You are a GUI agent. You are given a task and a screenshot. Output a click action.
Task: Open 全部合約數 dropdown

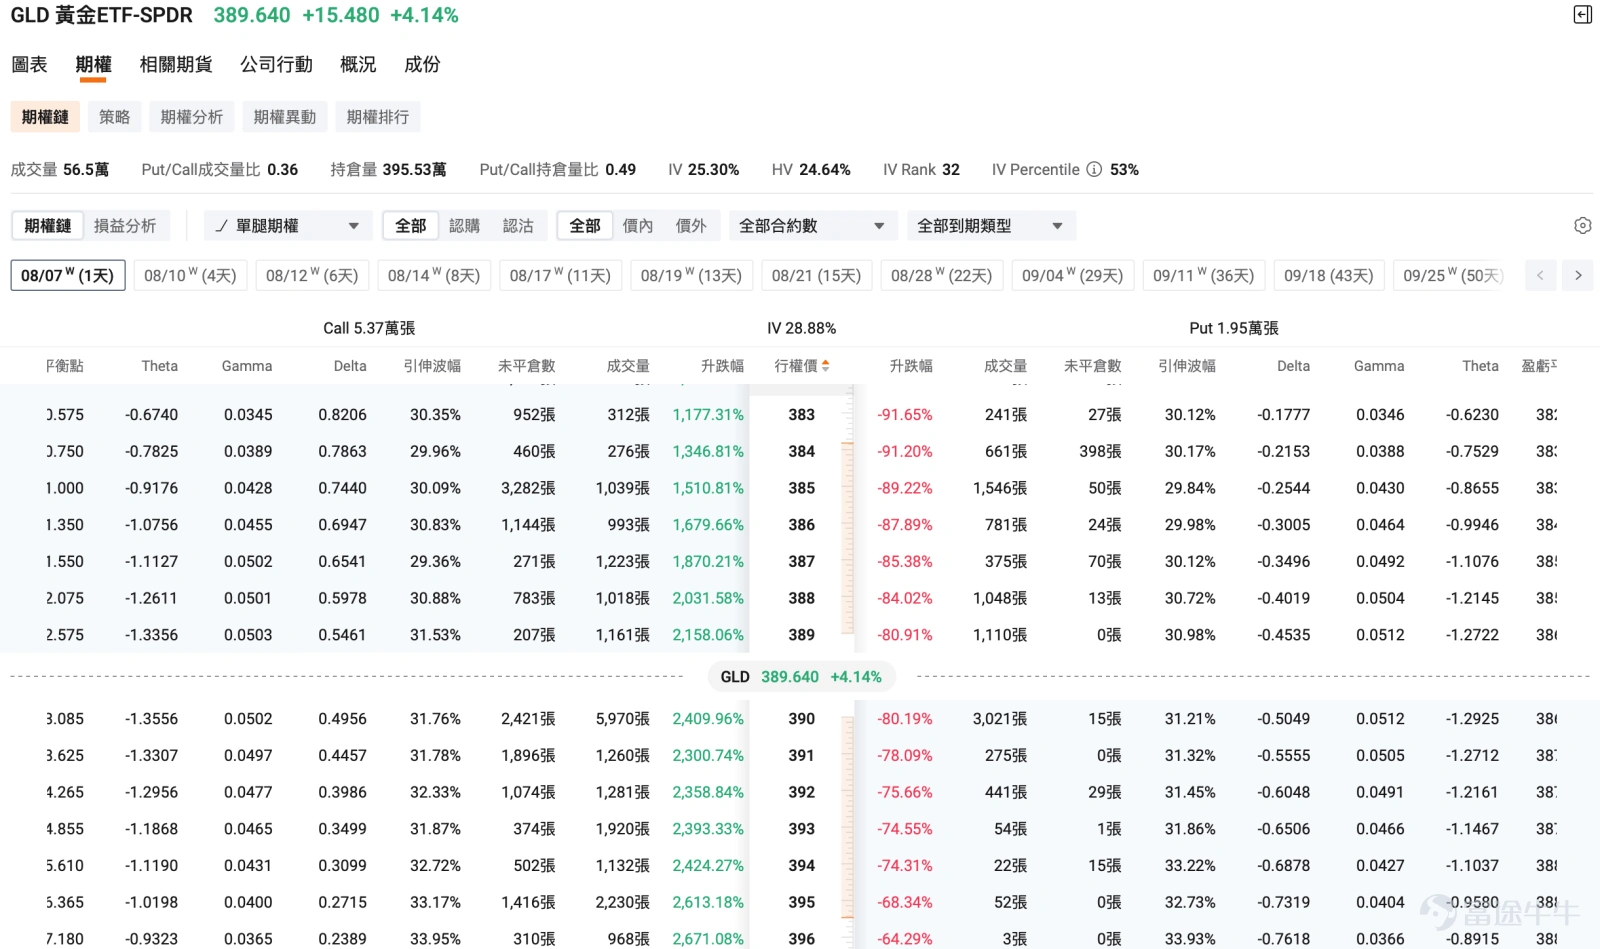(x=812, y=226)
